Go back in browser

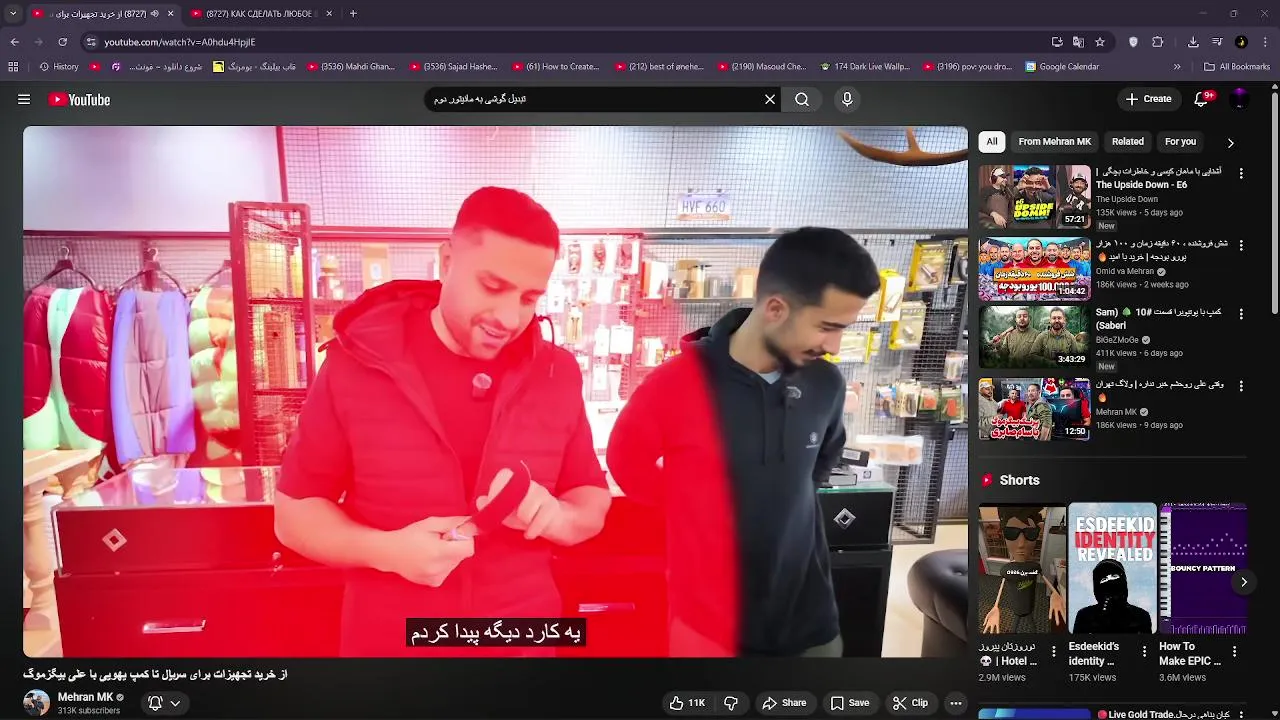click(14, 42)
